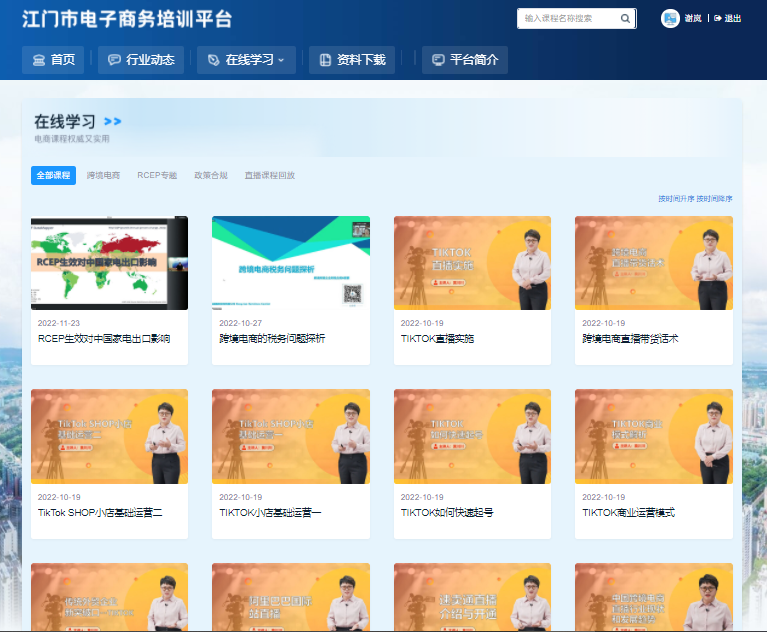Click the TIKTOK直播实施 title text

(437, 339)
